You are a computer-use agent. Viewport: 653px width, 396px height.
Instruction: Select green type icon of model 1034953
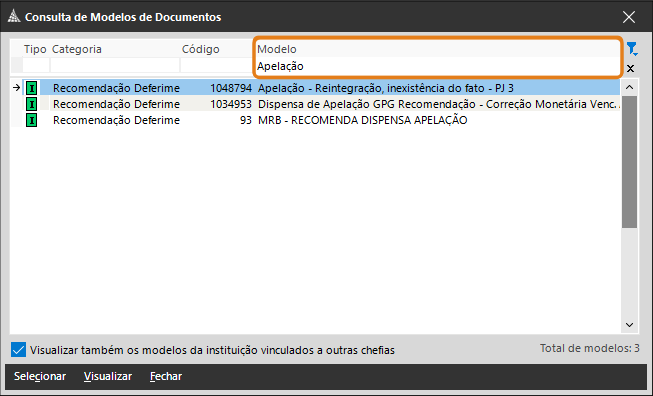(32, 104)
